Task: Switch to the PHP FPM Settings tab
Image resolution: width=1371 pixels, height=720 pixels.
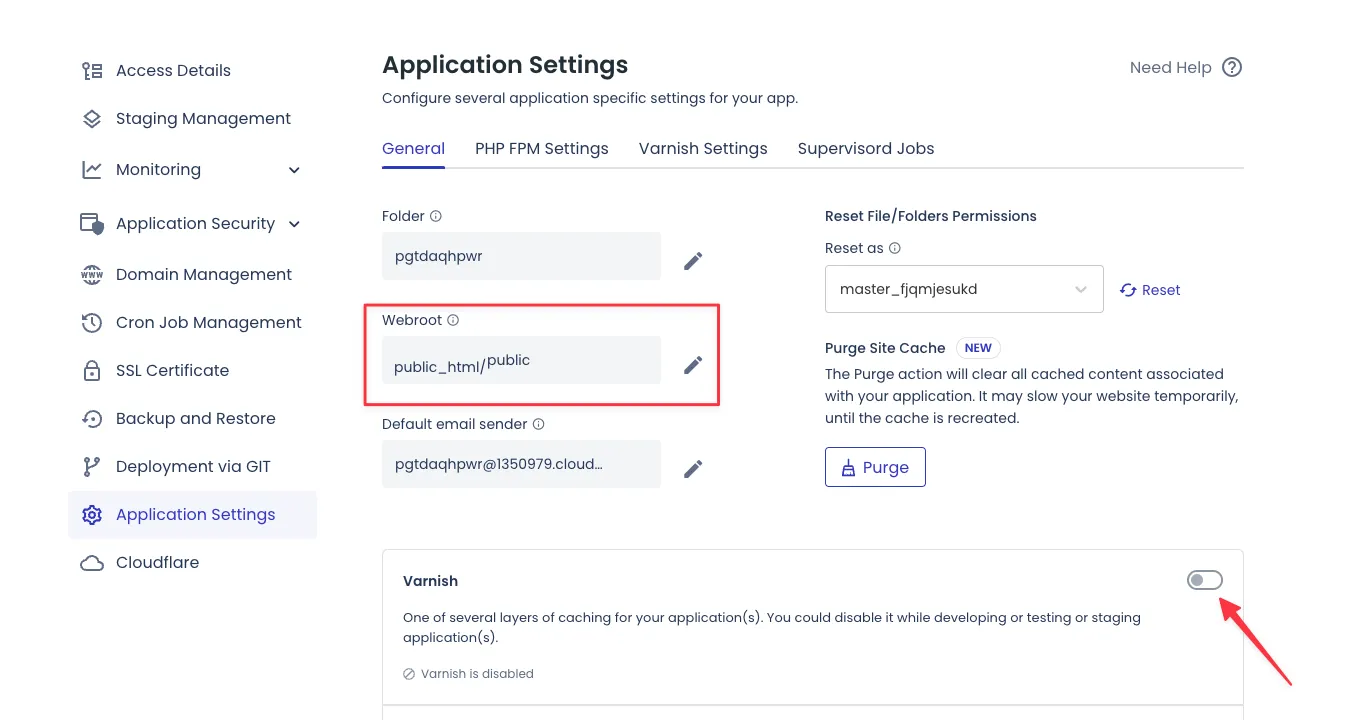Action: pos(542,149)
